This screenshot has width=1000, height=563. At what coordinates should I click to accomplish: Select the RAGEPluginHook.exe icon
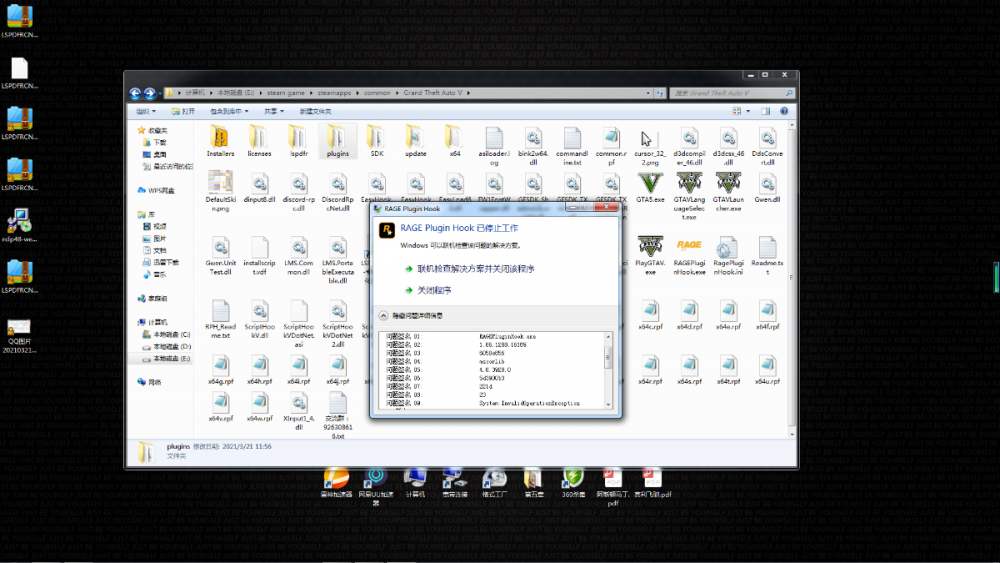pyautogui.click(x=689, y=255)
